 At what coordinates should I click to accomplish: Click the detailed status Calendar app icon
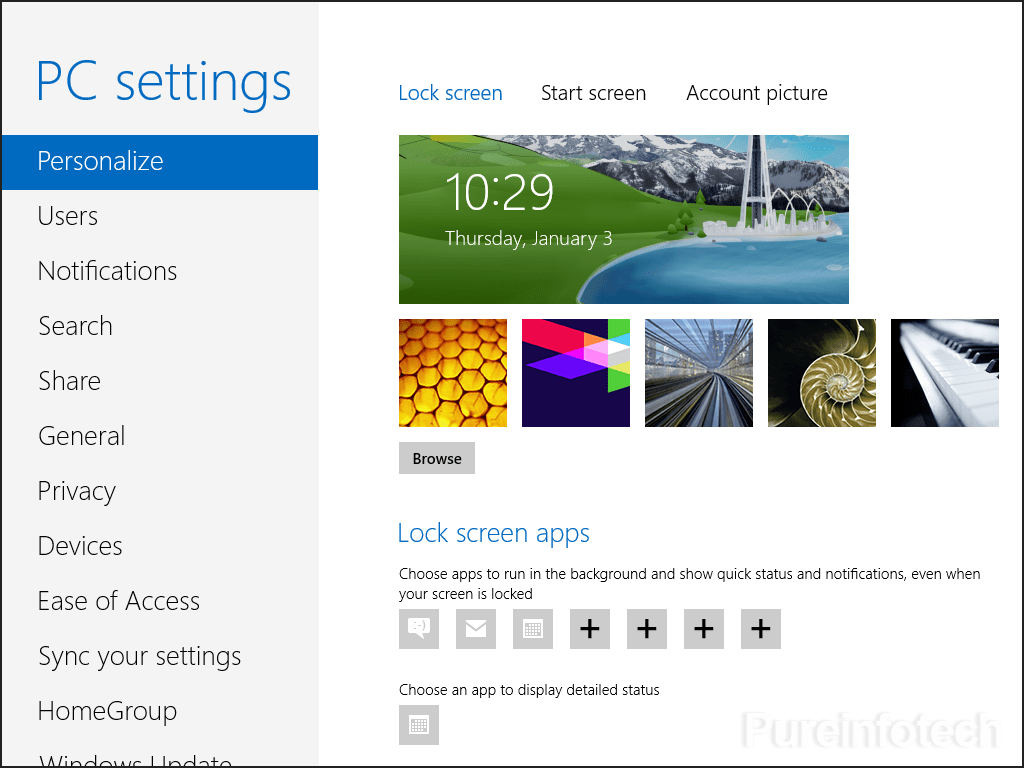(x=418, y=725)
